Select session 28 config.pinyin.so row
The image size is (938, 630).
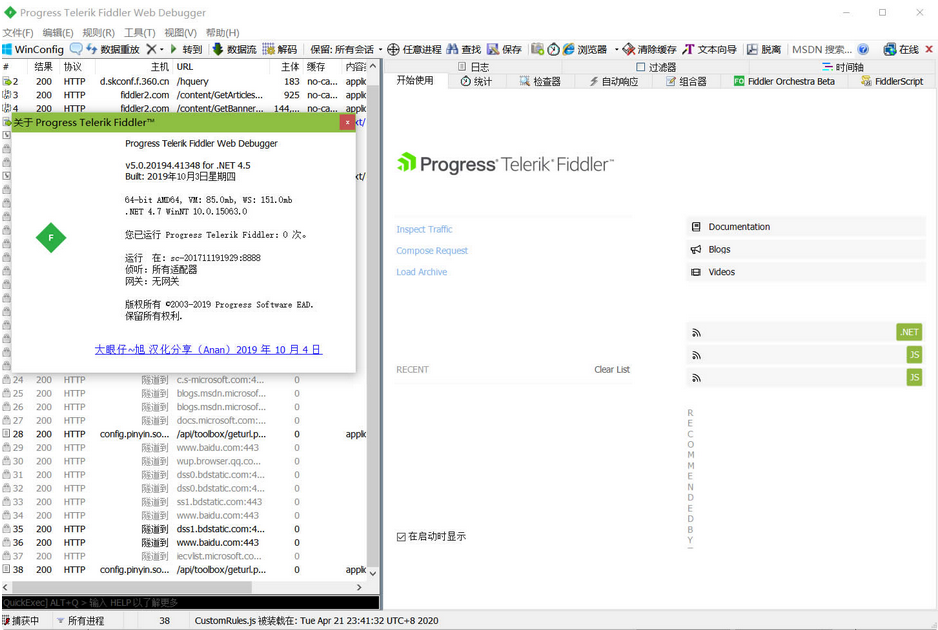tap(184, 434)
